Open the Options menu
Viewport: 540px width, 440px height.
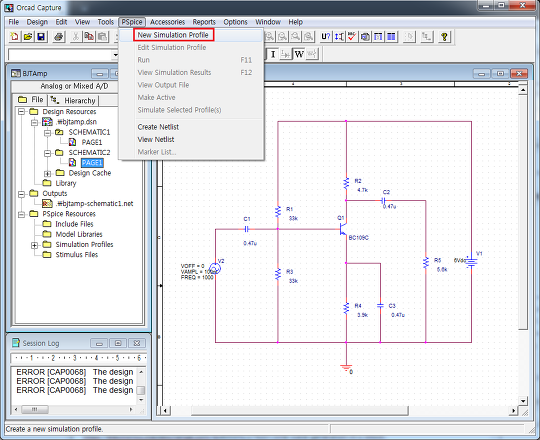click(x=235, y=22)
